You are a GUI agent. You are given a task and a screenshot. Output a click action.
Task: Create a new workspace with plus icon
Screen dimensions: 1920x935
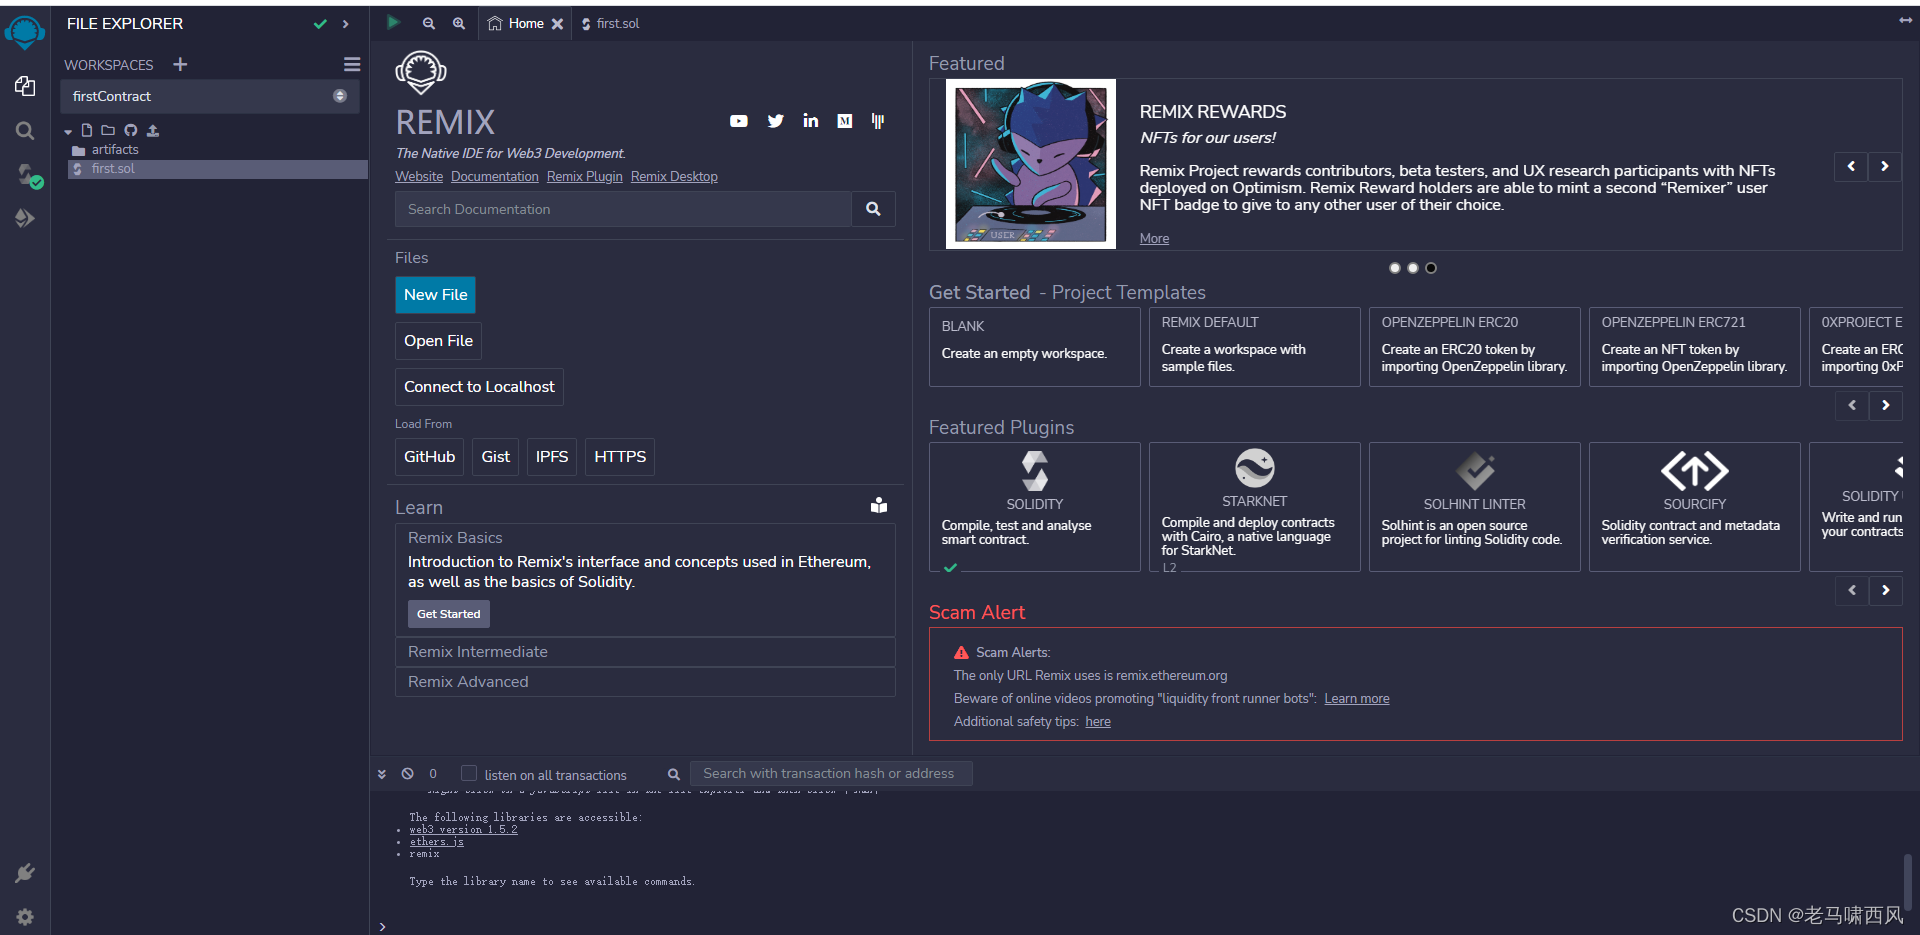180,64
